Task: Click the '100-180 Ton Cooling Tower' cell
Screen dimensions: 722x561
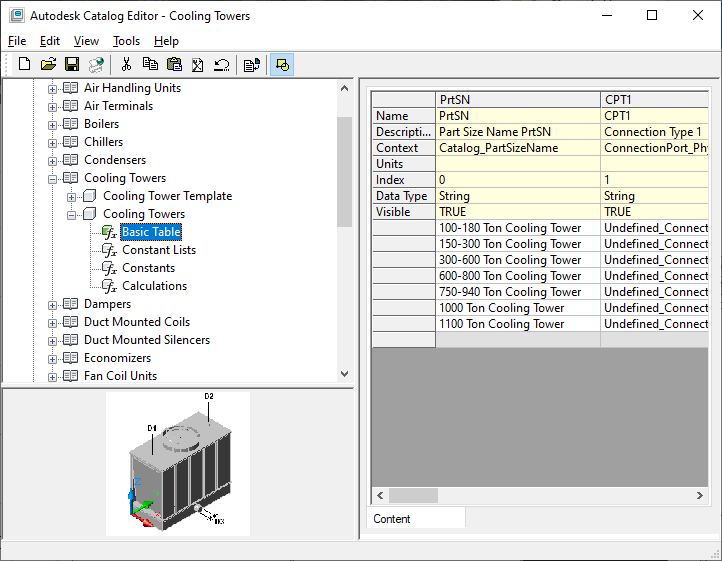Action: 518,228
